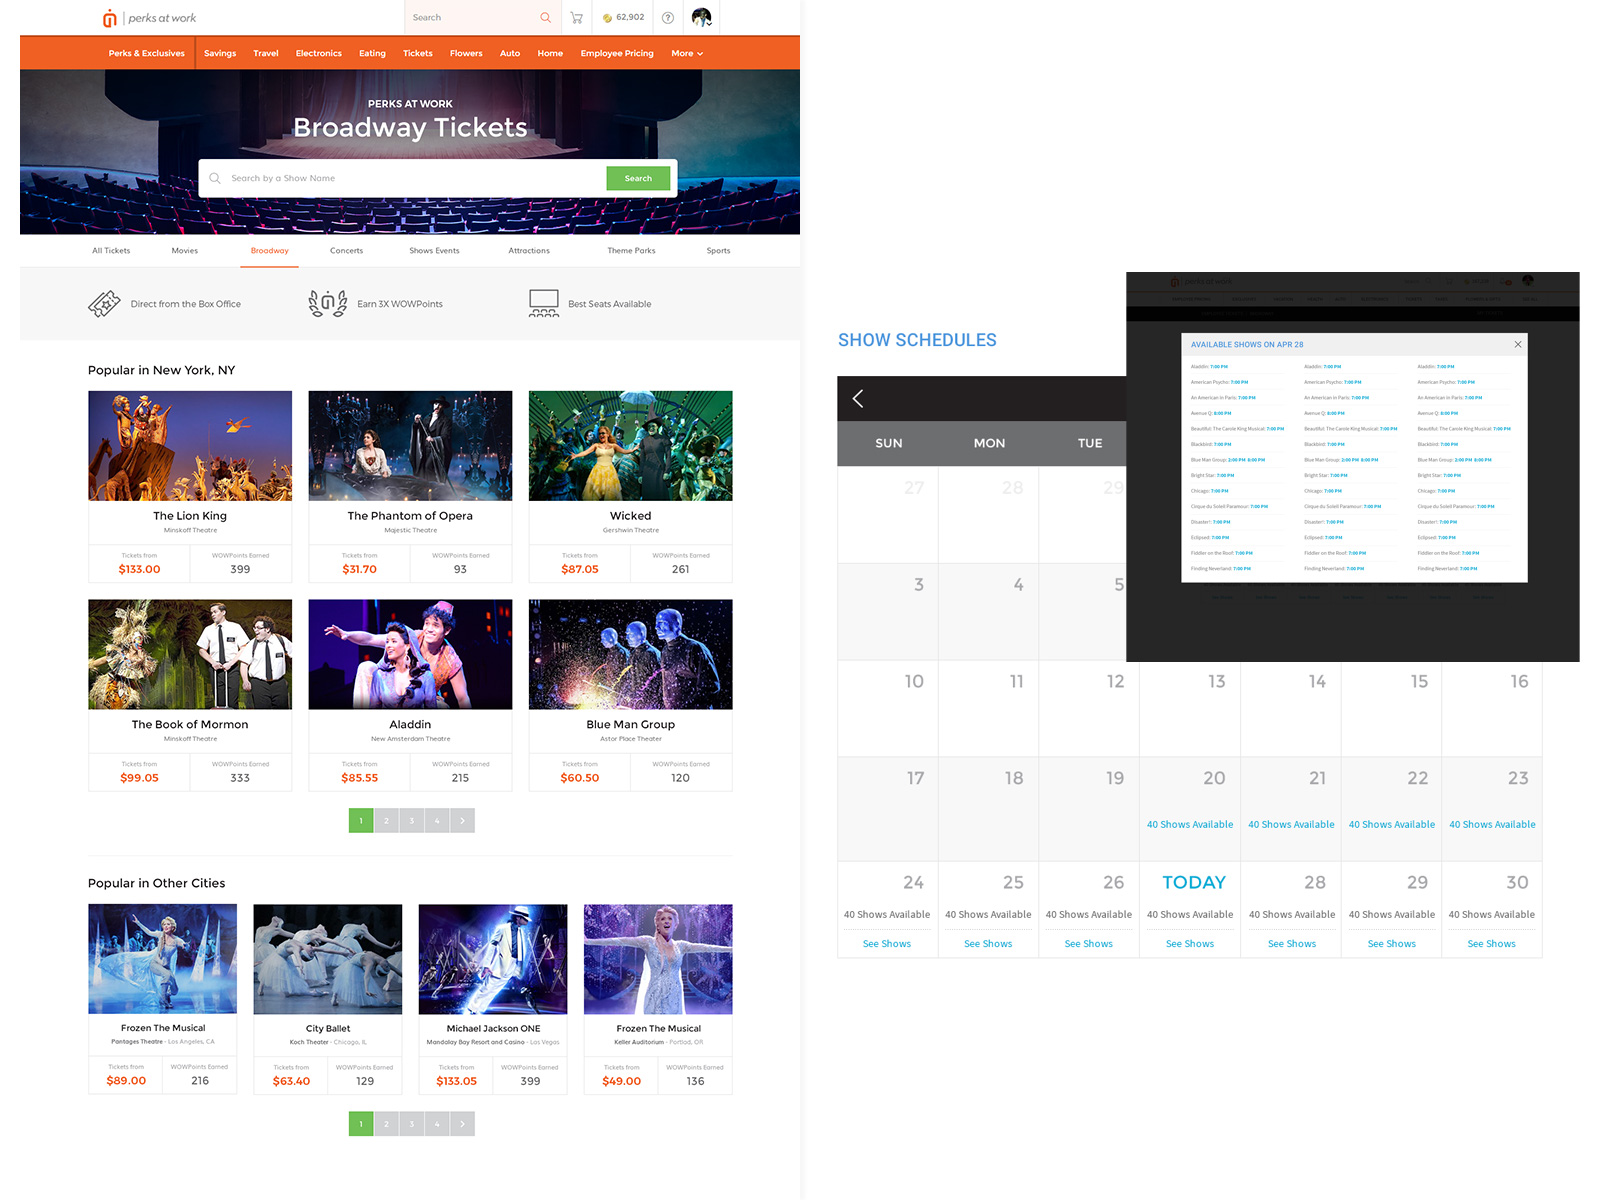Open the Theme Parks tab
The width and height of the screenshot is (1600, 1200).
(631, 251)
